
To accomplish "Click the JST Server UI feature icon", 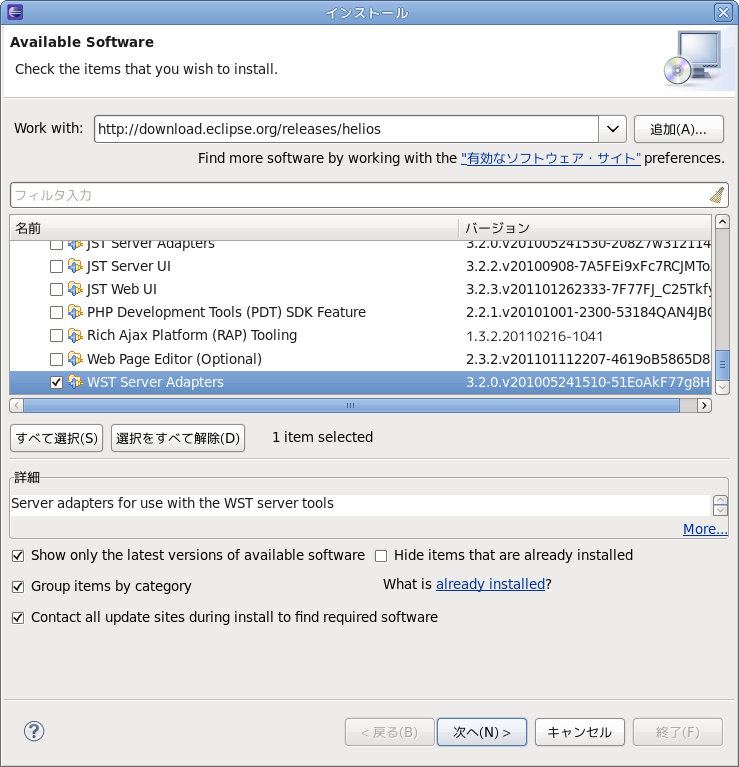I will (75, 266).
